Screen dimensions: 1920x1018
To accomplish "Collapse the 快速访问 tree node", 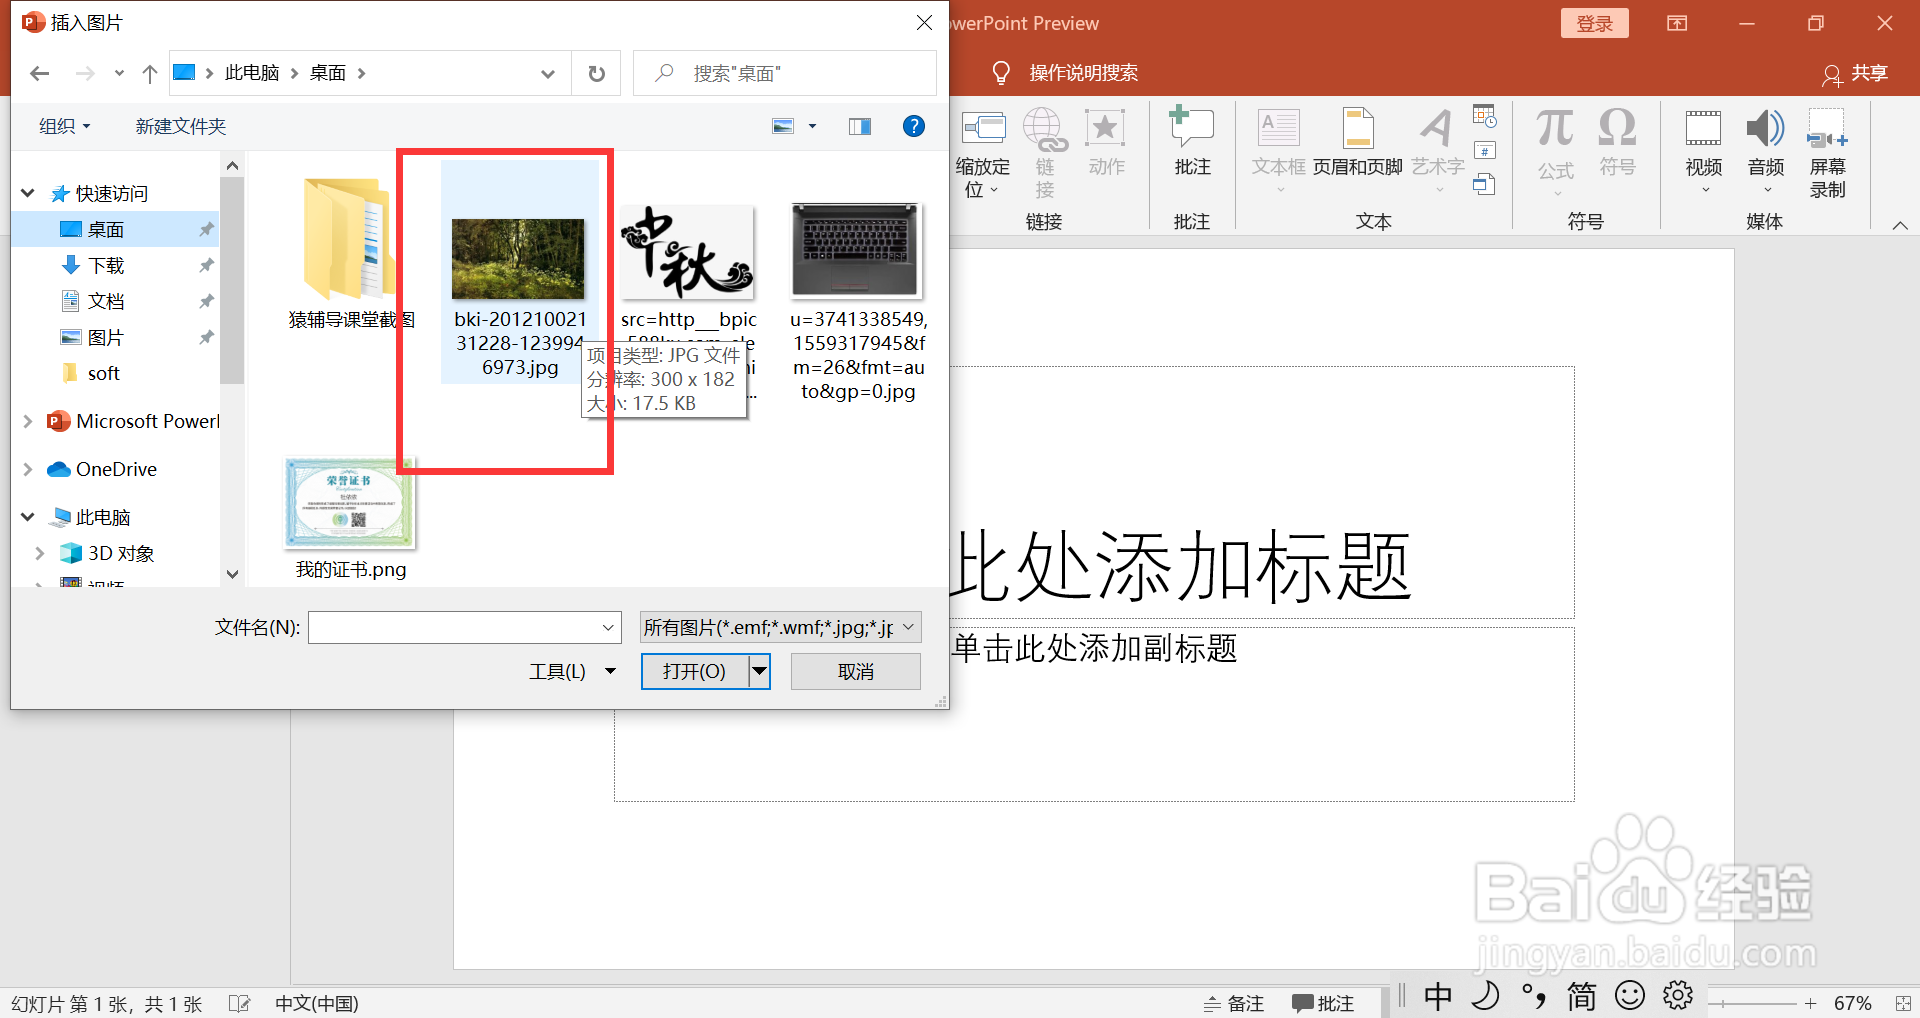I will tap(28, 193).
